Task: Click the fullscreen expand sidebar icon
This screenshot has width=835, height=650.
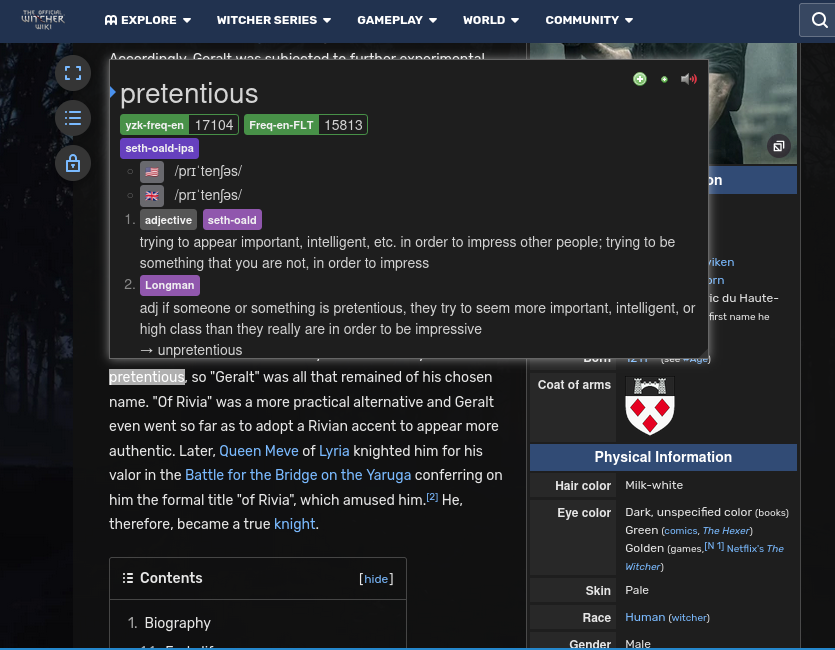Action: coord(73,73)
